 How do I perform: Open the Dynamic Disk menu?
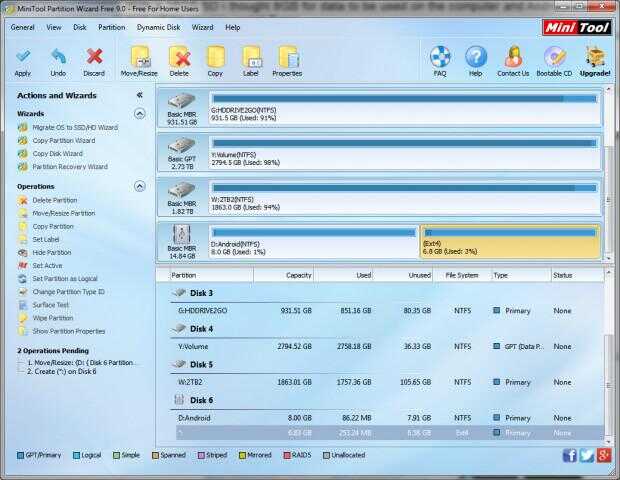click(159, 27)
